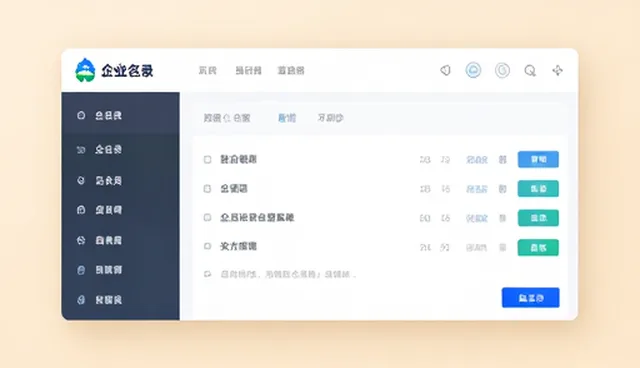
Task: Switch to the first gray content tab
Action: coord(227,118)
